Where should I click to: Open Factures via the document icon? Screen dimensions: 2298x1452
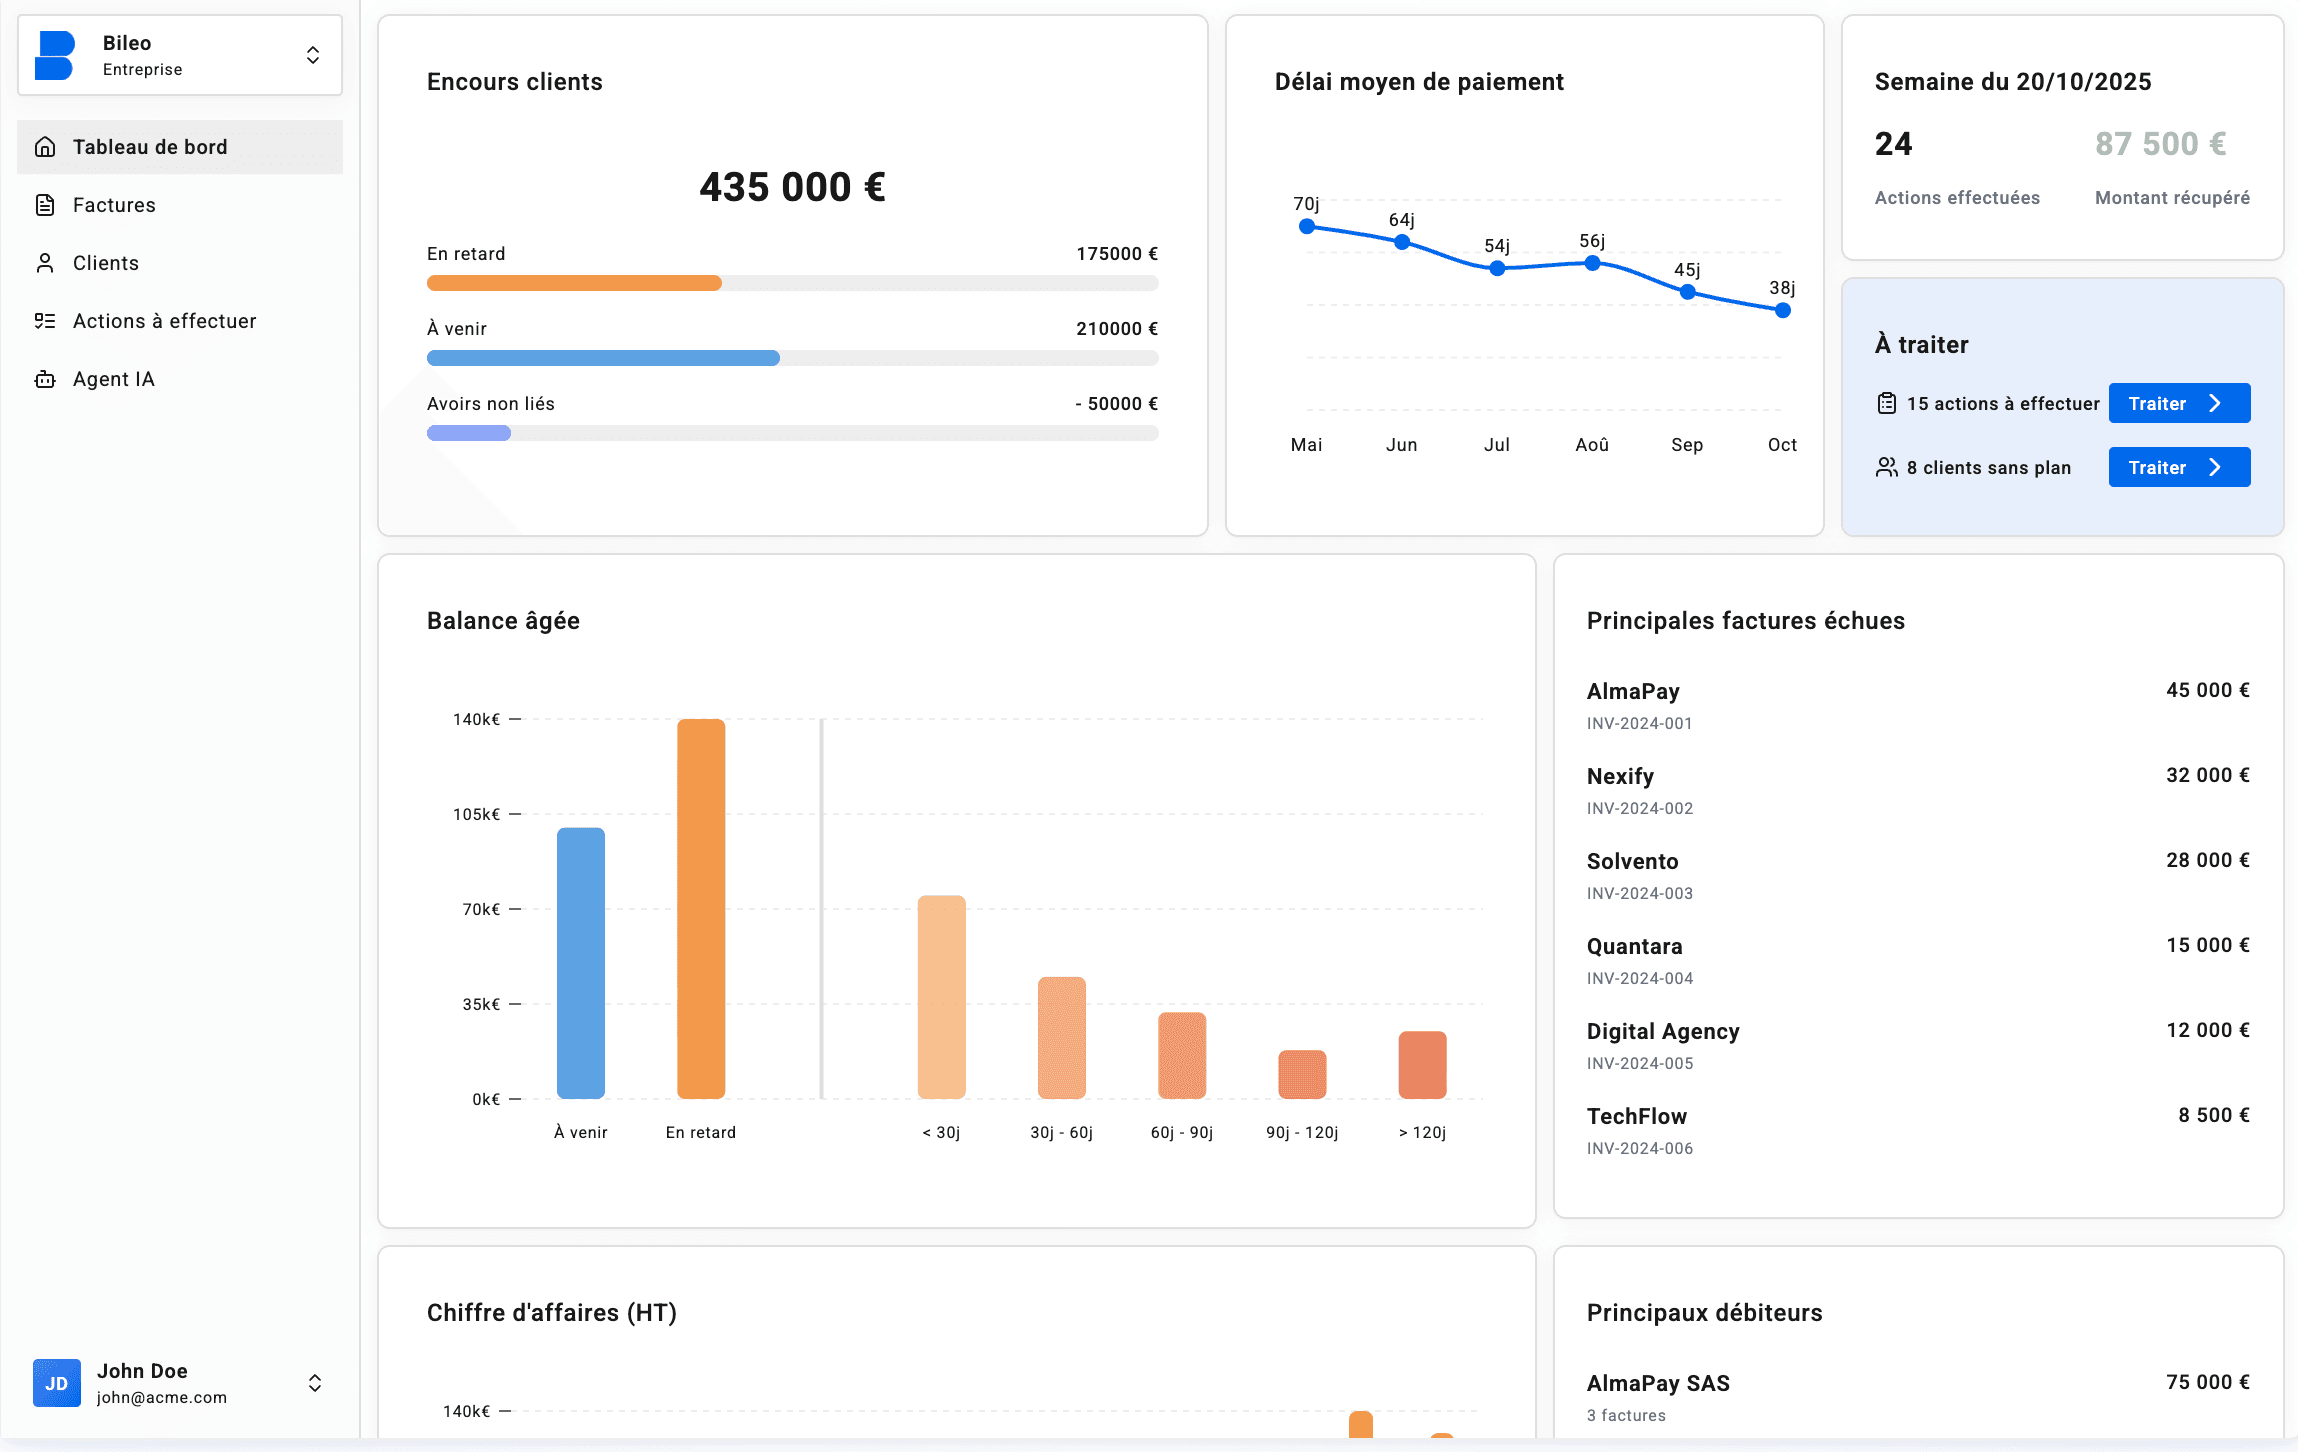tap(45, 204)
